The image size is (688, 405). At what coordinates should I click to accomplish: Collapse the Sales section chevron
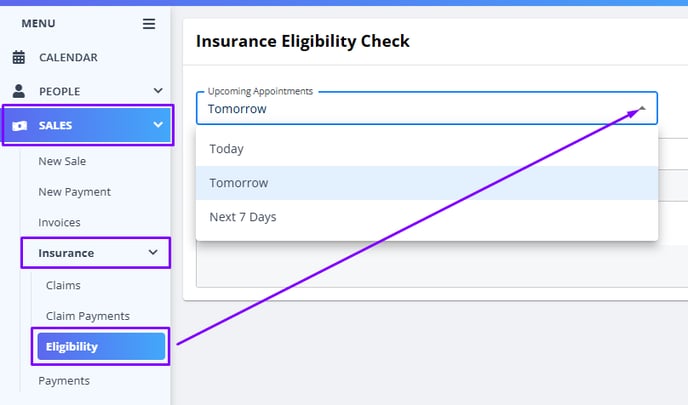click(158, 125)
